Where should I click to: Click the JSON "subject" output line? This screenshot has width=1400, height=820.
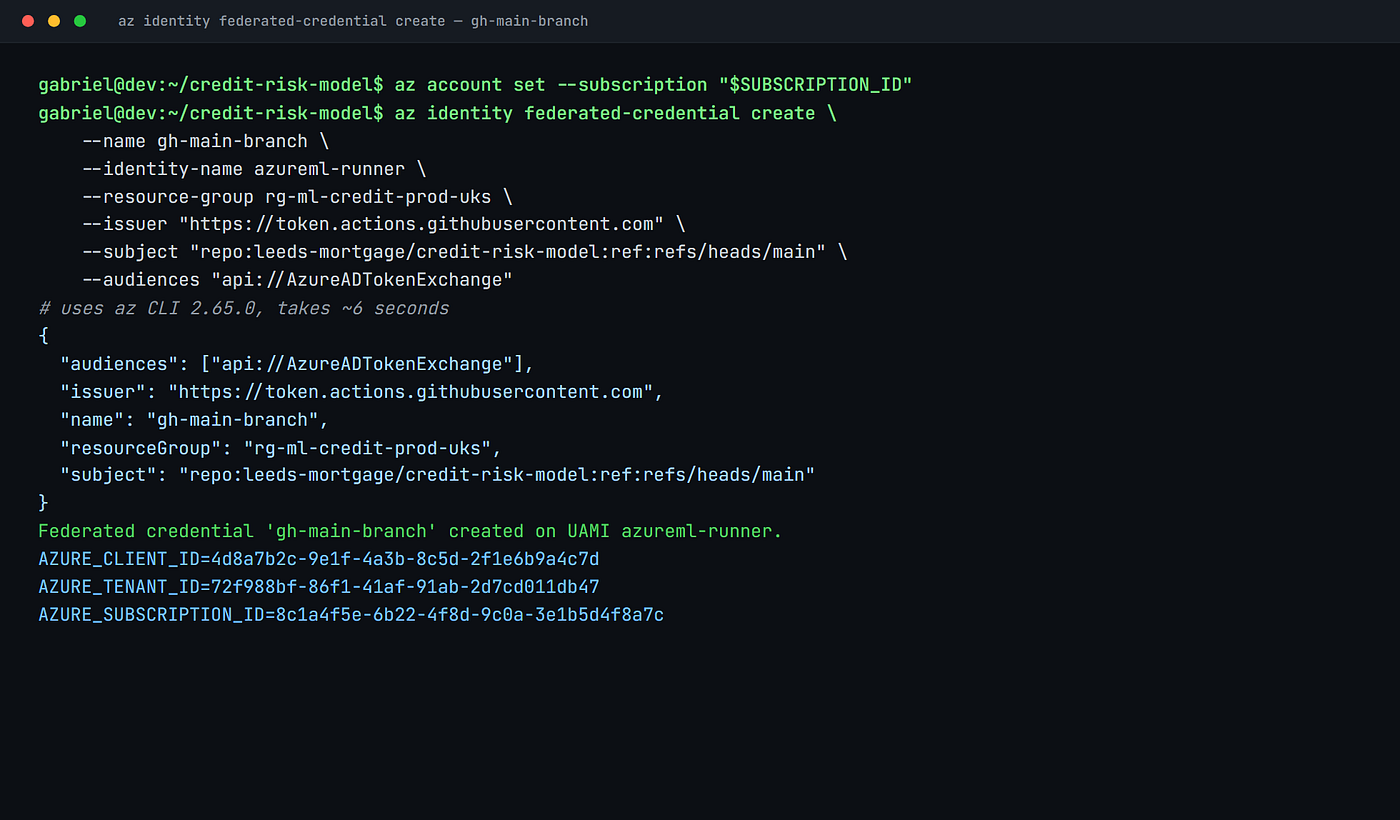pos(438,475)
